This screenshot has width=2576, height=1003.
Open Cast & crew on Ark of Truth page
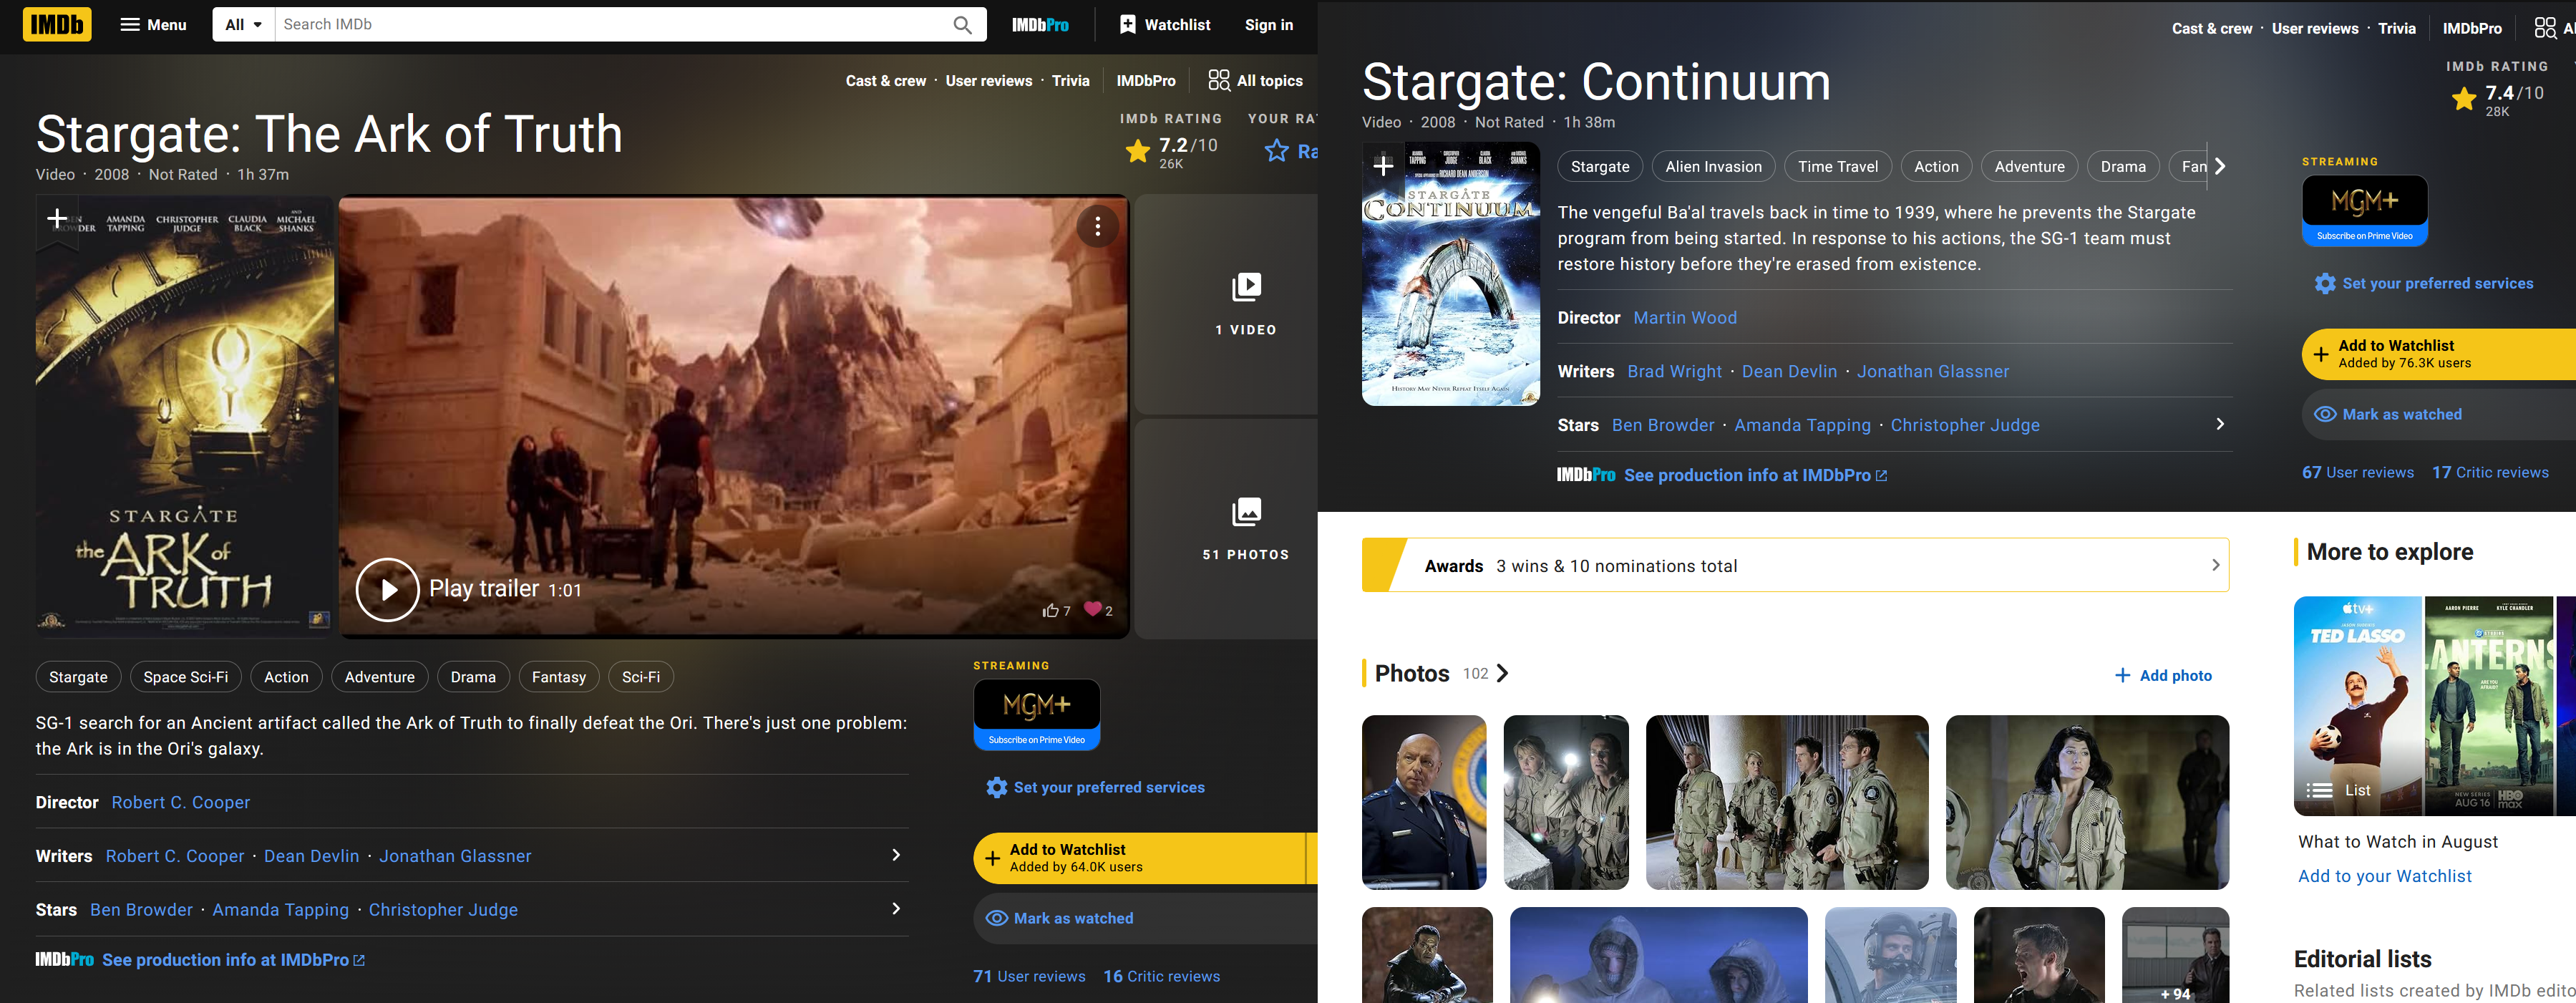click(886, 81)
